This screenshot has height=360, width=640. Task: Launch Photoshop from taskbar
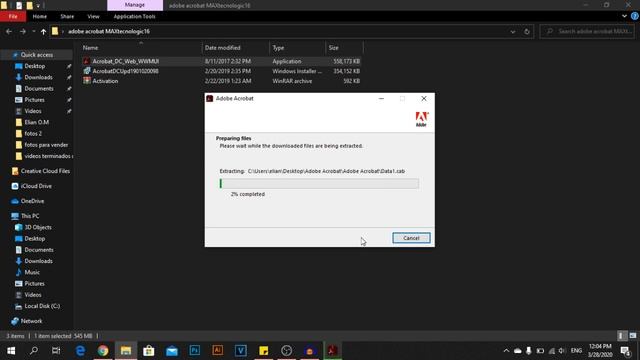[195, 351]
